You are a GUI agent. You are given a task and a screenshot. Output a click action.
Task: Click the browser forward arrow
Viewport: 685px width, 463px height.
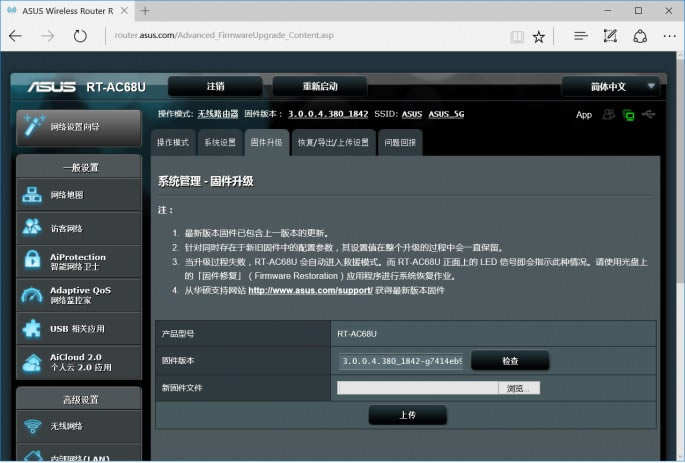[48, 36]
